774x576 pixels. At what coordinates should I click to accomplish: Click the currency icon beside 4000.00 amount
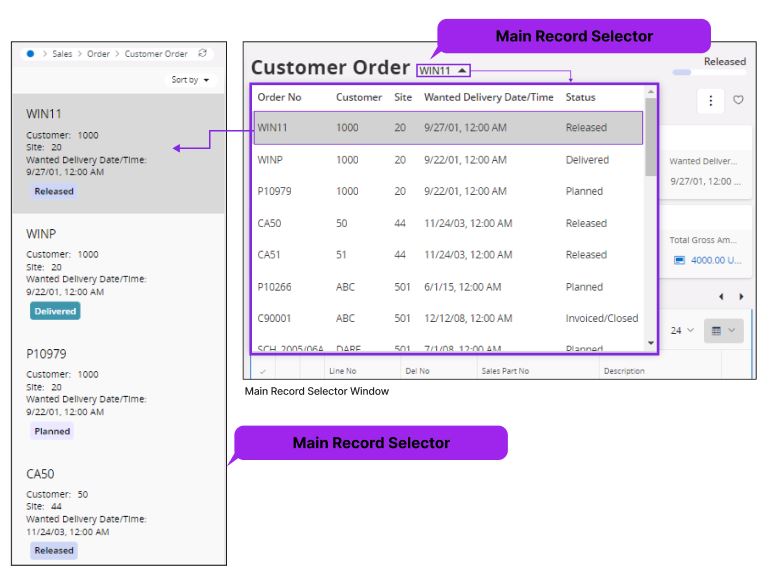click(680, 260)
